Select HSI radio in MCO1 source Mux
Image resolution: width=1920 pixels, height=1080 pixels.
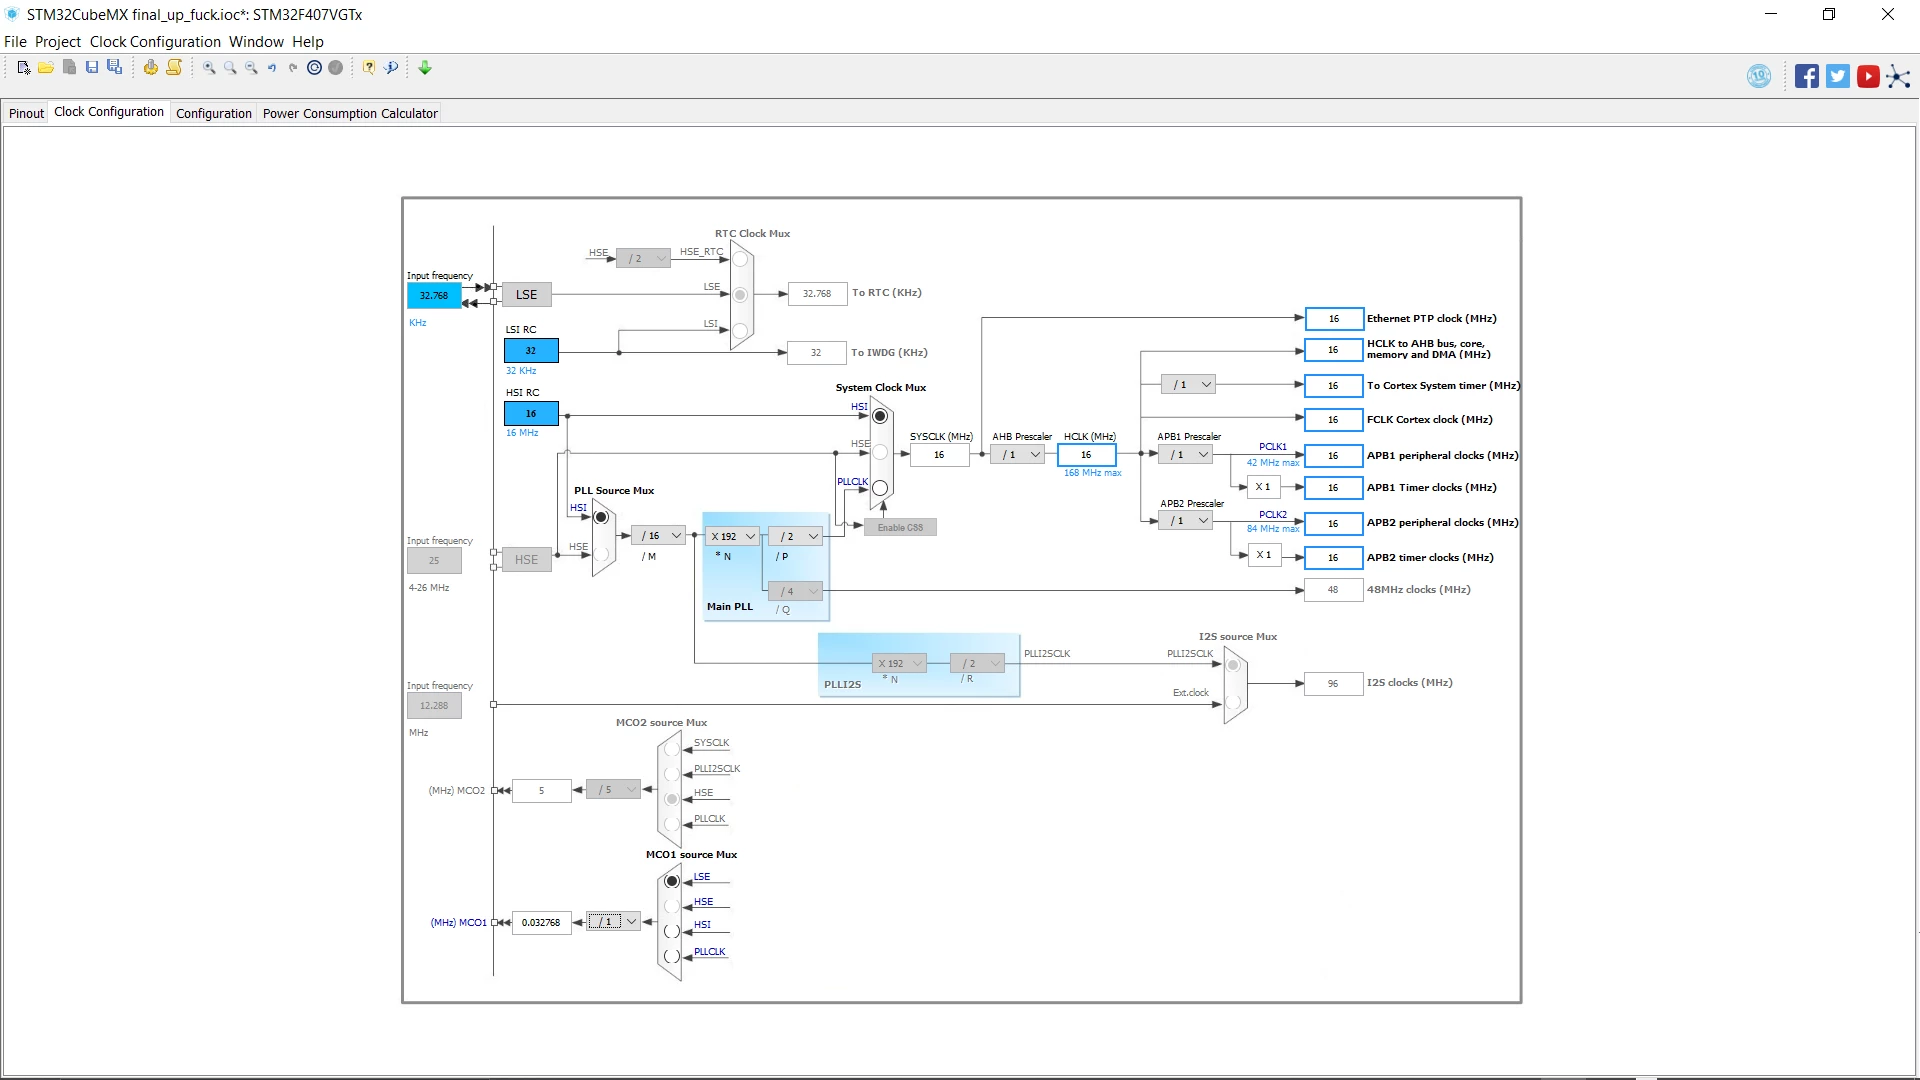click(x=672, y=931)
